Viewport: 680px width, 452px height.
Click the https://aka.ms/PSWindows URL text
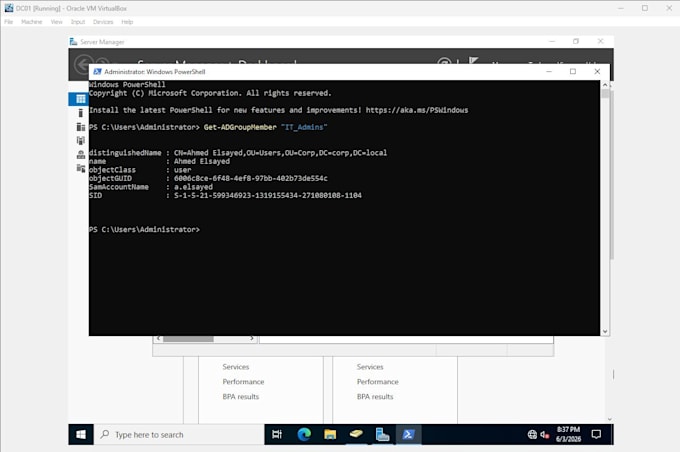[417, 110]
